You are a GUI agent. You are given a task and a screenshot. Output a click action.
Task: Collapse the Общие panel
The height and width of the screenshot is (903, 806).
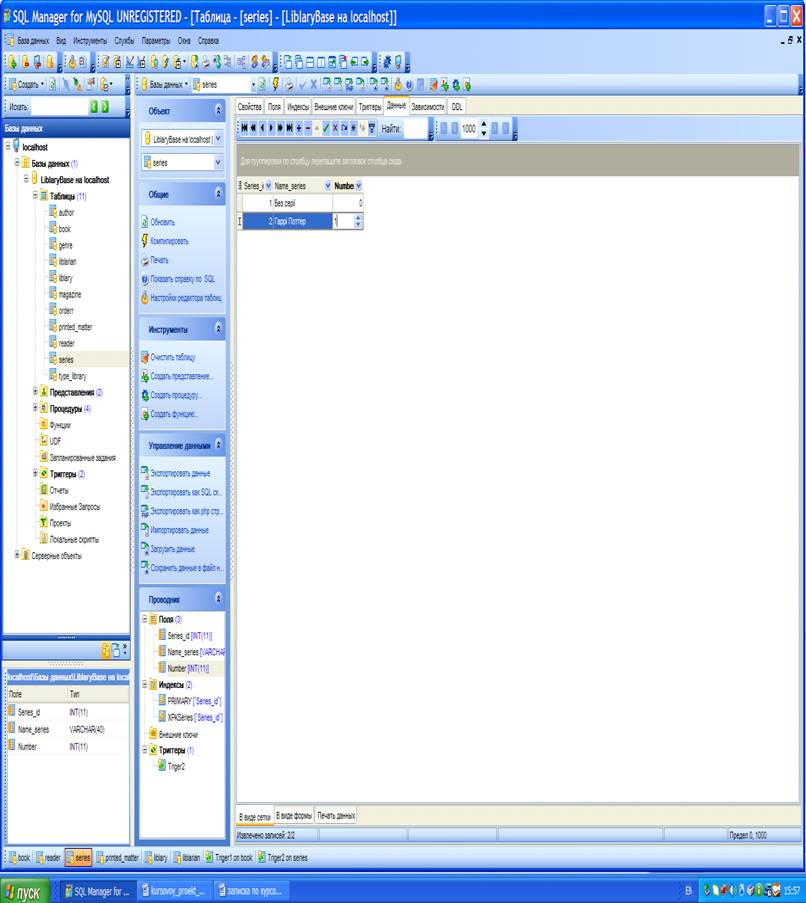click(218, 194)
